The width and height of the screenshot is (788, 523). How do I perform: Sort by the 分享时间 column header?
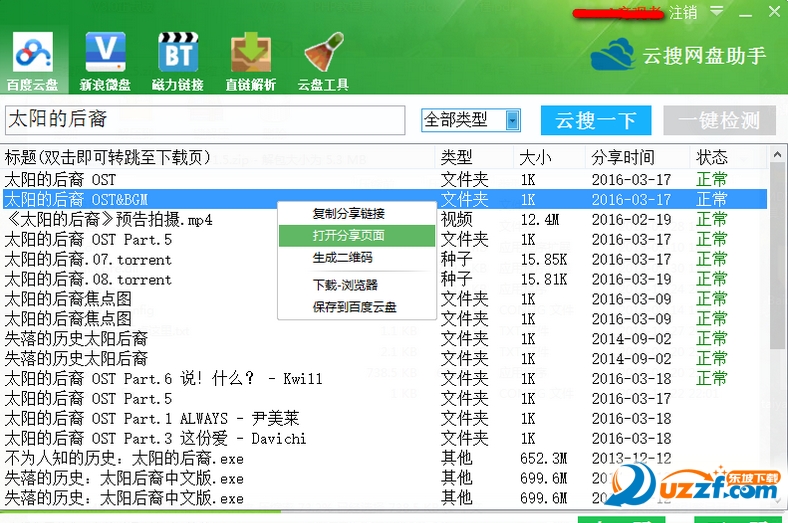click(638, 157)
